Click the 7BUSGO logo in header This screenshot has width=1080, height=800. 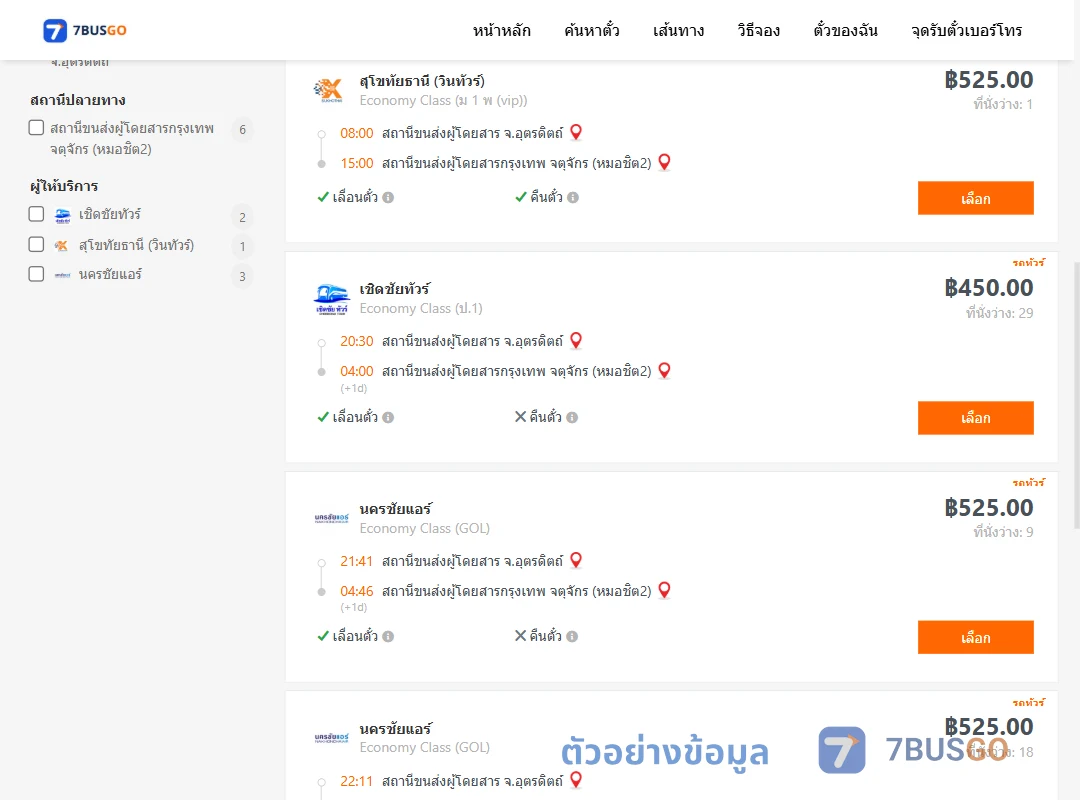pos(85,30)
